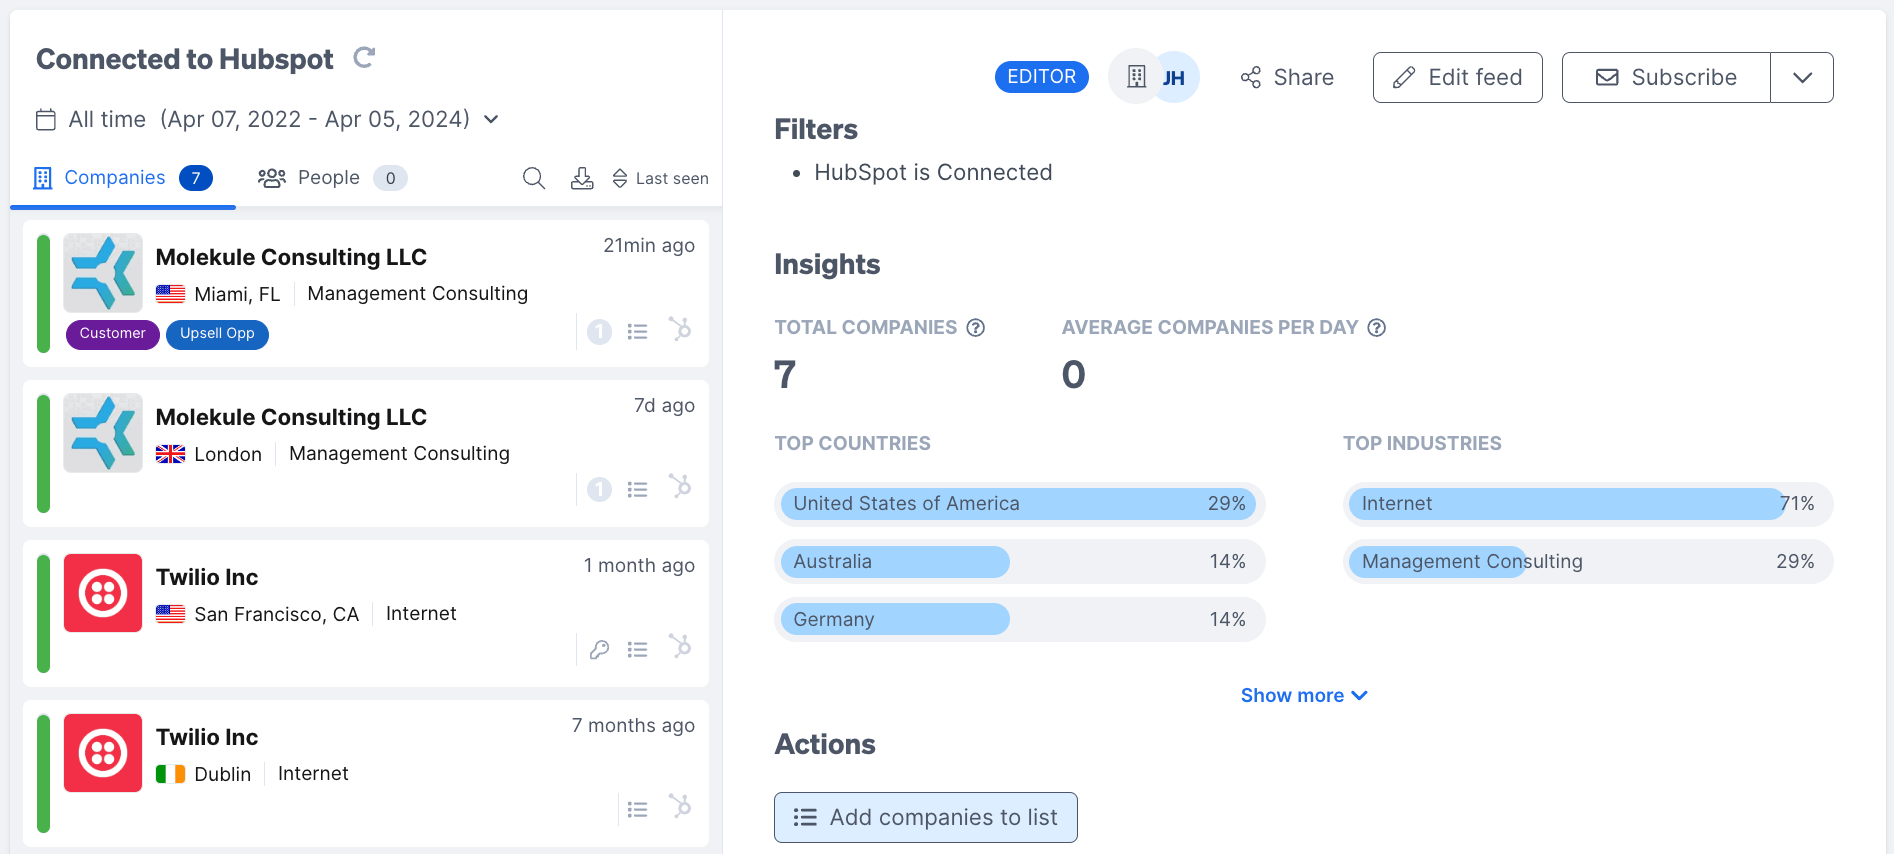Change the Last seen sort order

[660, 178]
